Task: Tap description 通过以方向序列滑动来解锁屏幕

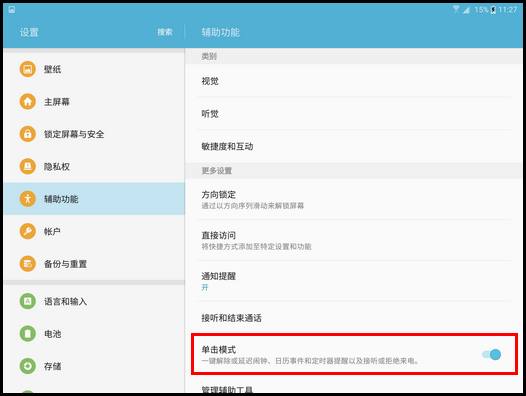Action: click(x=253, y=206)
